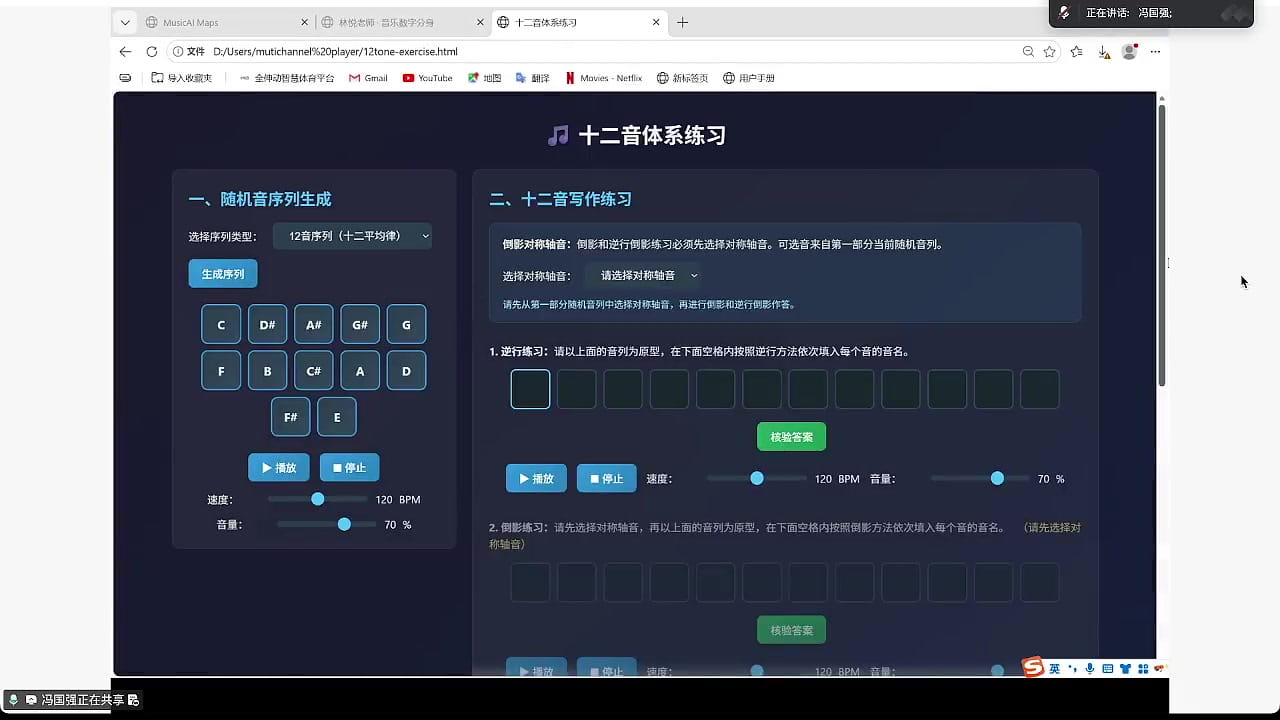Expand the 选择对称轴音 dropdown
1280x720 pixels.
pos(645,275)
